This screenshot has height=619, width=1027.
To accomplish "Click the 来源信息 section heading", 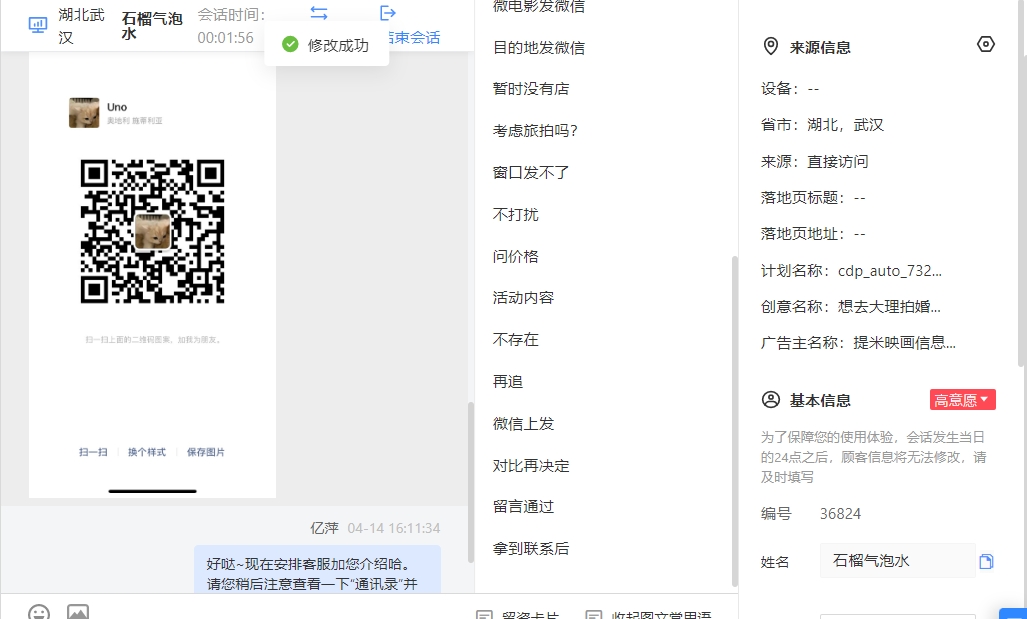I will 820,47.
